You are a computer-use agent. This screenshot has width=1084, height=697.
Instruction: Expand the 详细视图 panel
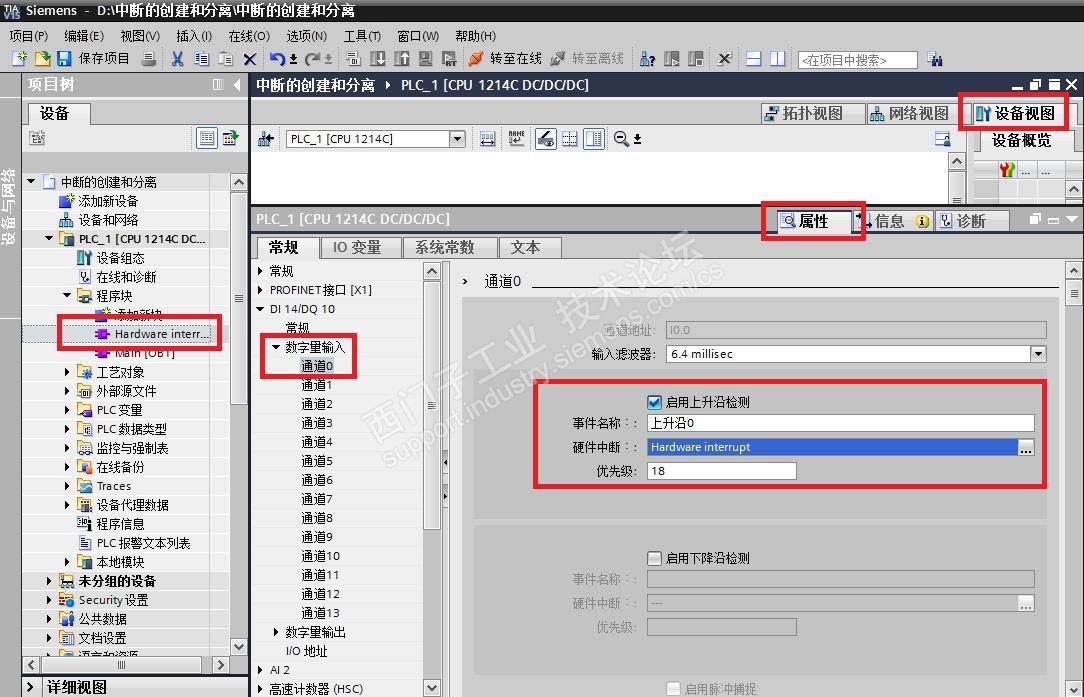30,687
